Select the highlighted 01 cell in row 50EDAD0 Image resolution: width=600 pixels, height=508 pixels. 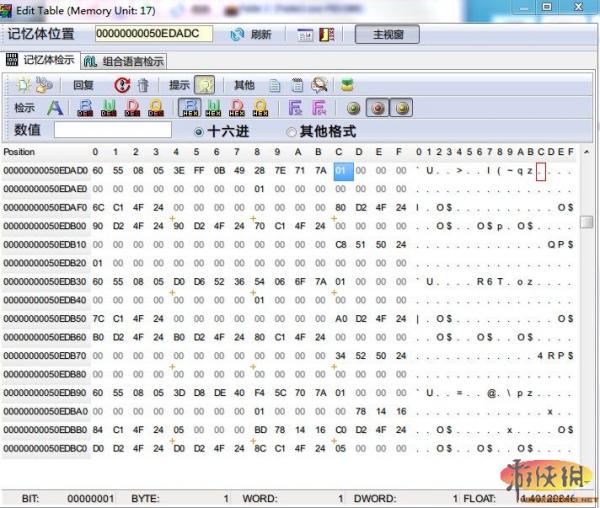[343, 171]
